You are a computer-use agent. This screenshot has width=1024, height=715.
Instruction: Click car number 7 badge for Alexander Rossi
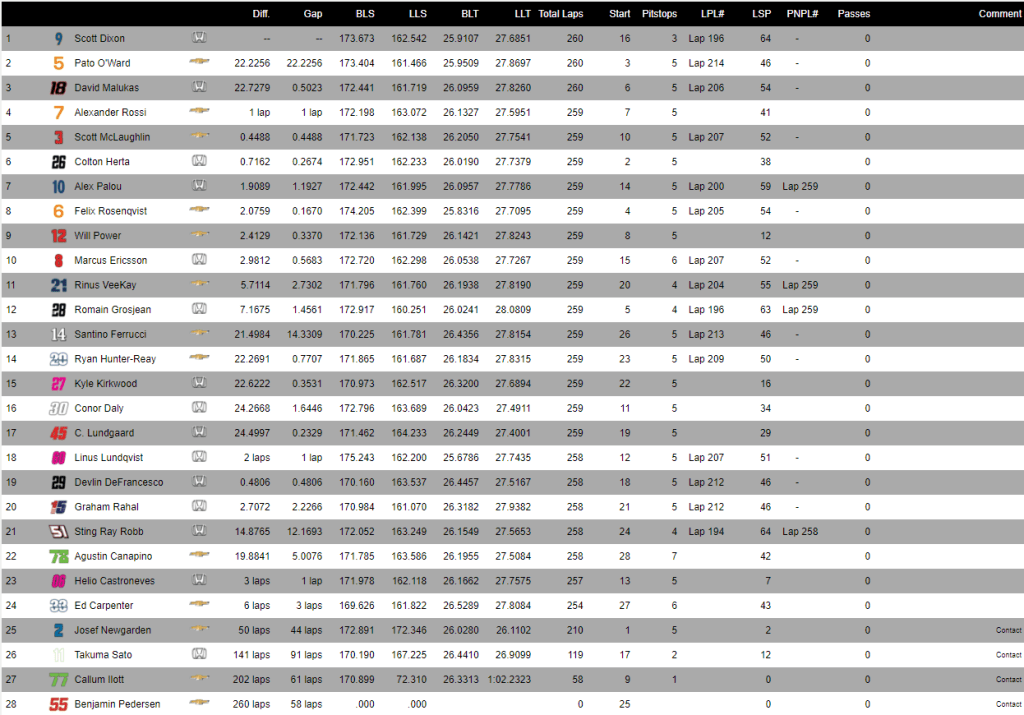click(x=59, y=113)
